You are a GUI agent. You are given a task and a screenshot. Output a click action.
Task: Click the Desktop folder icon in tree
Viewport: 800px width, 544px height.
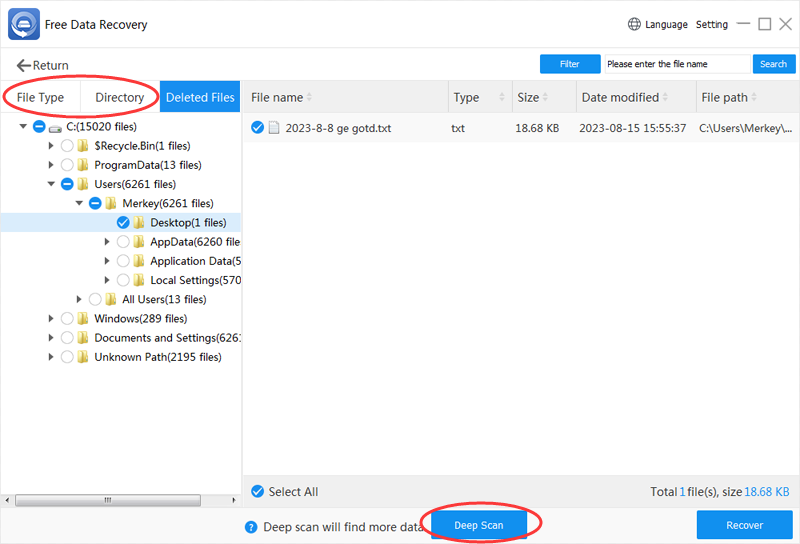[x=139, y=222]
